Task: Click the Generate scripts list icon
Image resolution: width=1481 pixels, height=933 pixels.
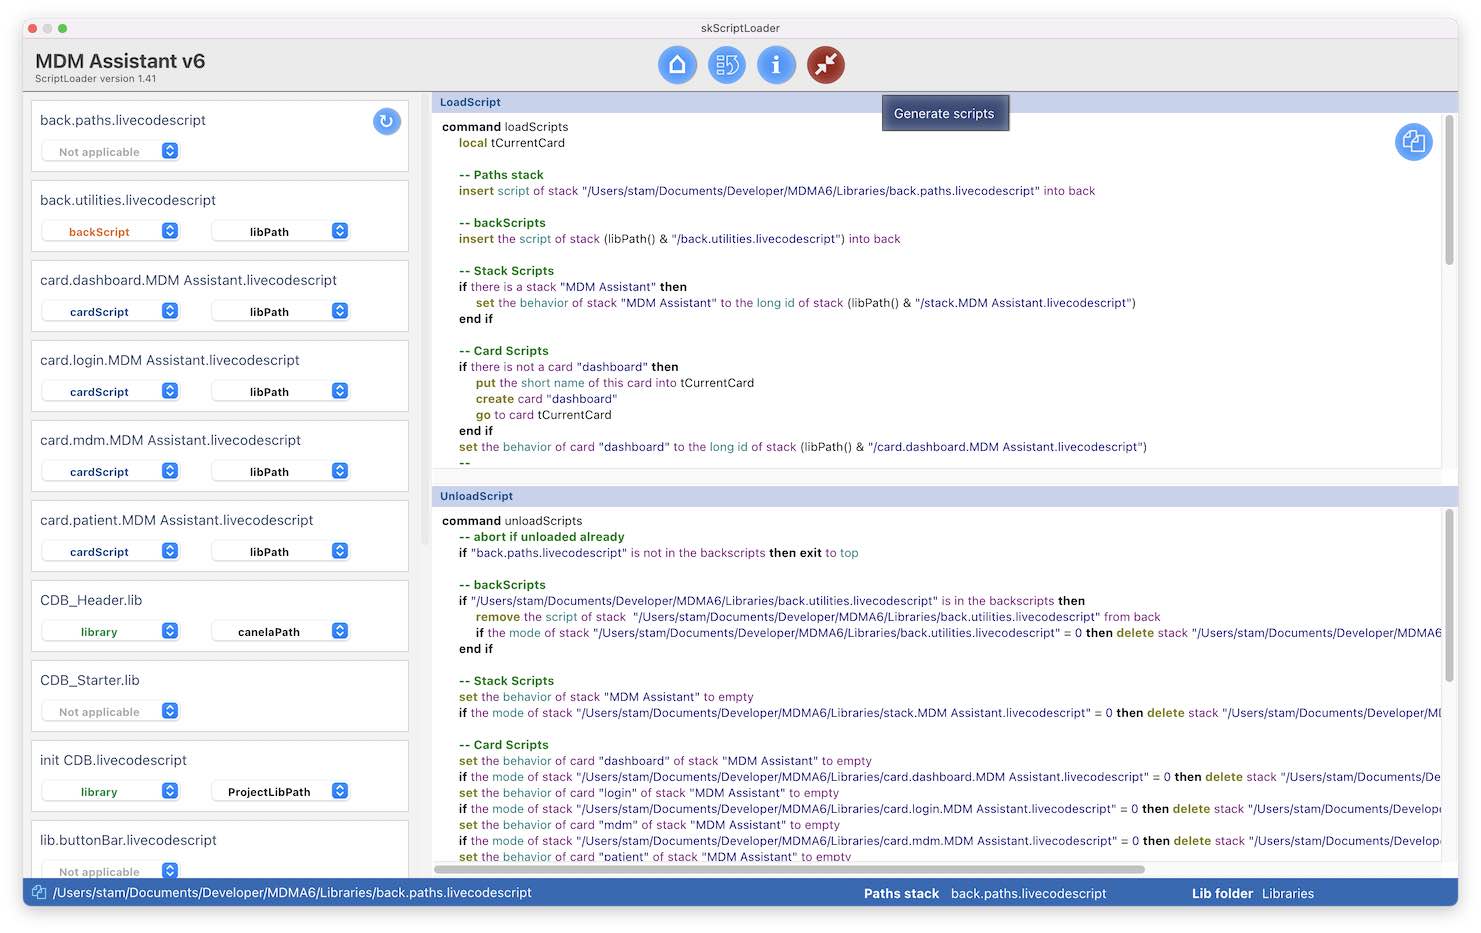Action: [727, 65]
